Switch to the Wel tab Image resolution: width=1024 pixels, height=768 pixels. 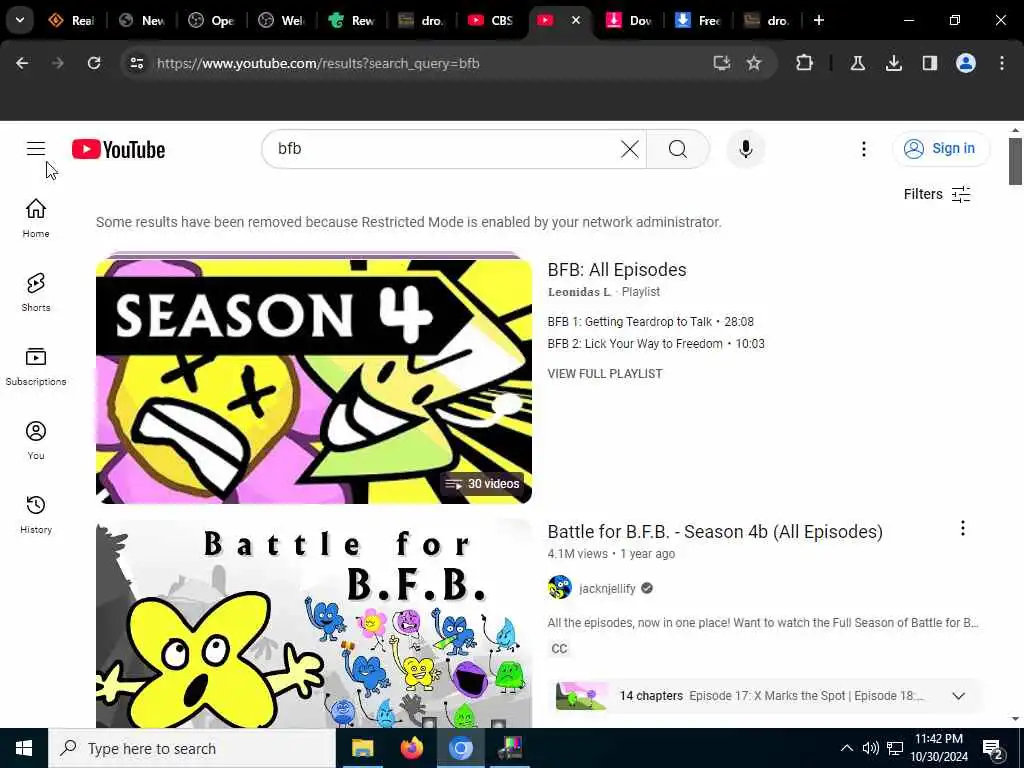(282, 20)
